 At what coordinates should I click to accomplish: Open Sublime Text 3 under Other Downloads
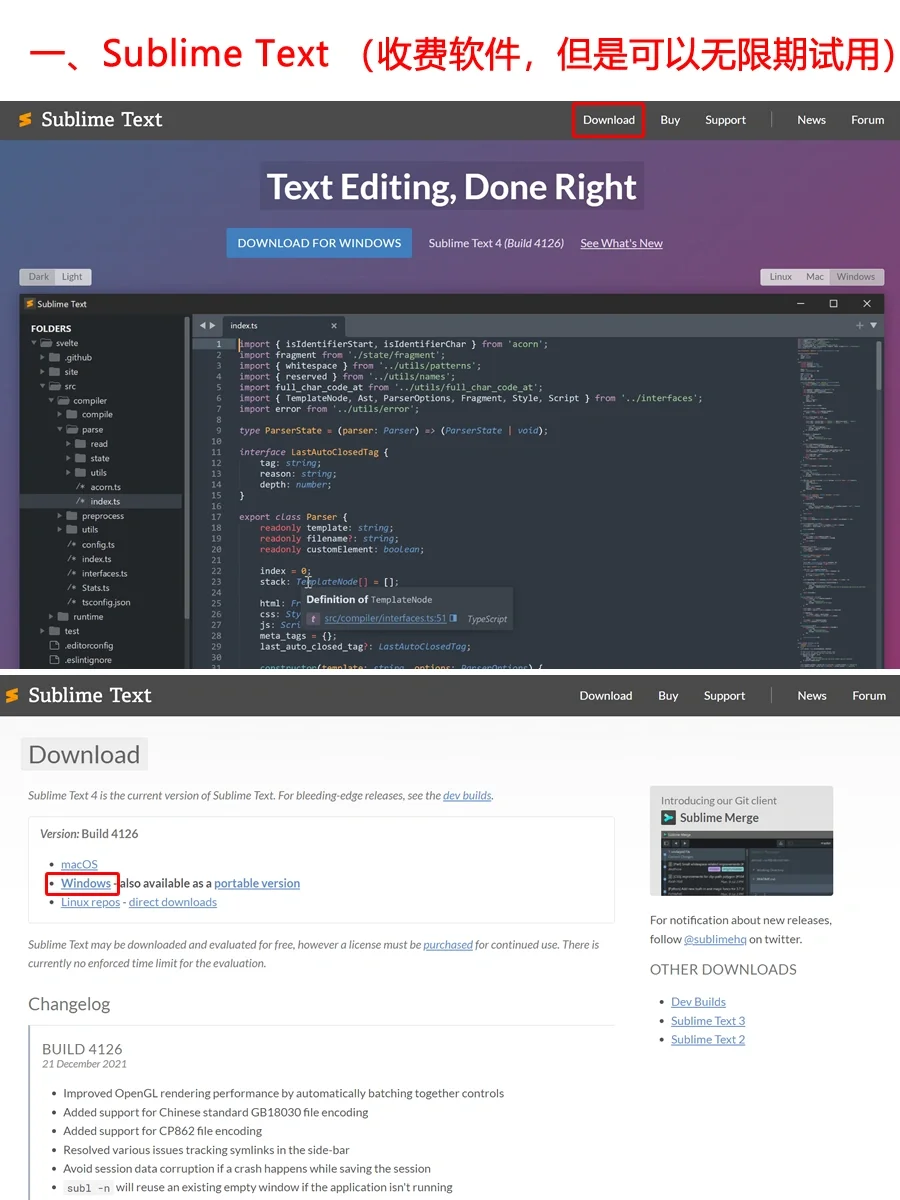coord(708,1021)
